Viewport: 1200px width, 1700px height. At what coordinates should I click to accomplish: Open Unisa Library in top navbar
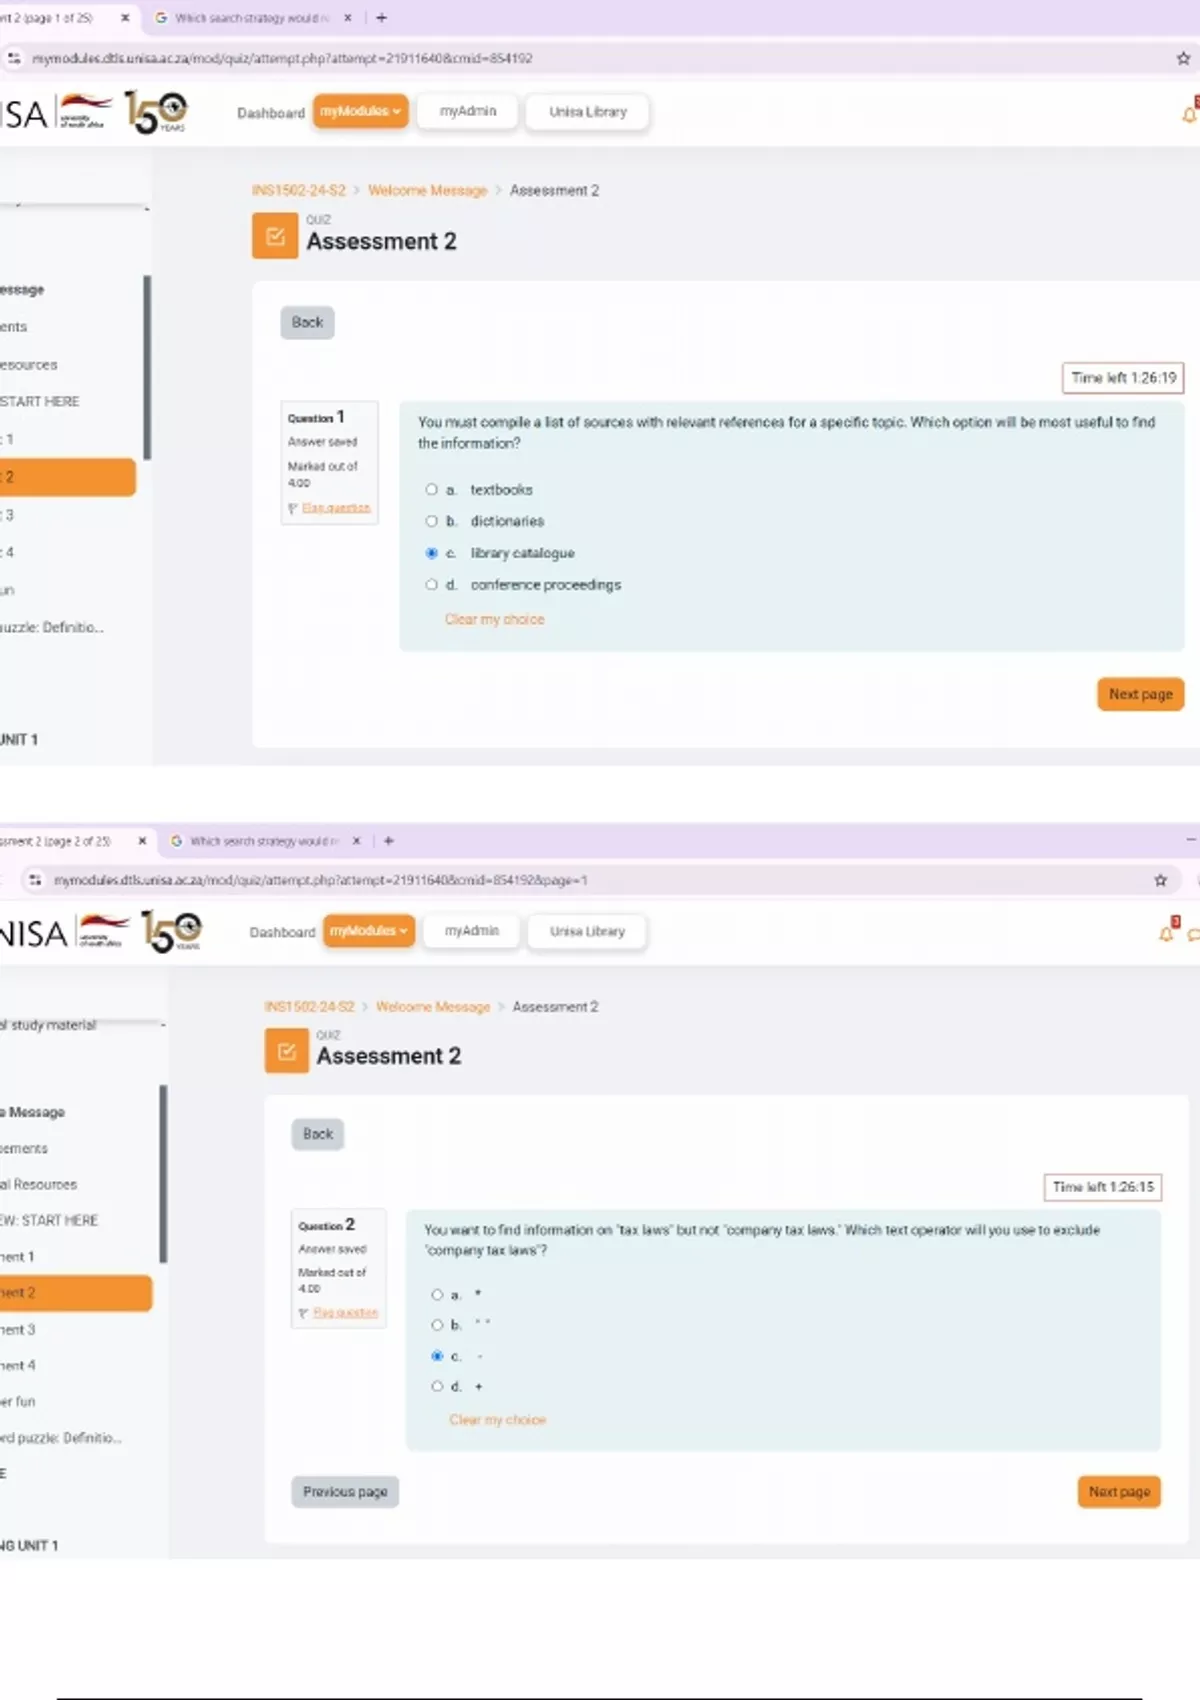point(587,112)
